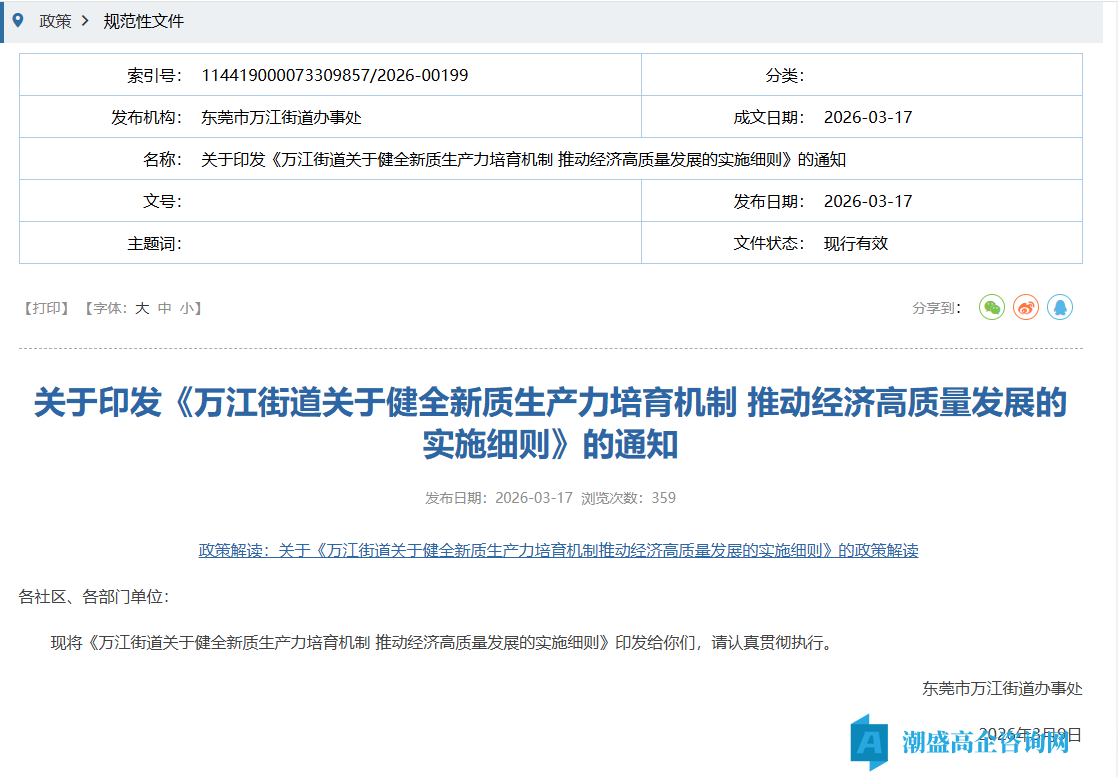Screen dimensions: 1118x777
Task: Click the body paragraph starting 现将
Action: point(442,642)
